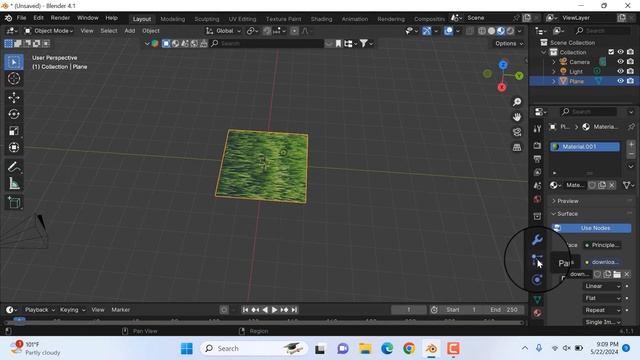The height and width of the screenshot is (360, 640).
Task: Toggle Camera render camera icon in outliner
Action: point(630,62)
